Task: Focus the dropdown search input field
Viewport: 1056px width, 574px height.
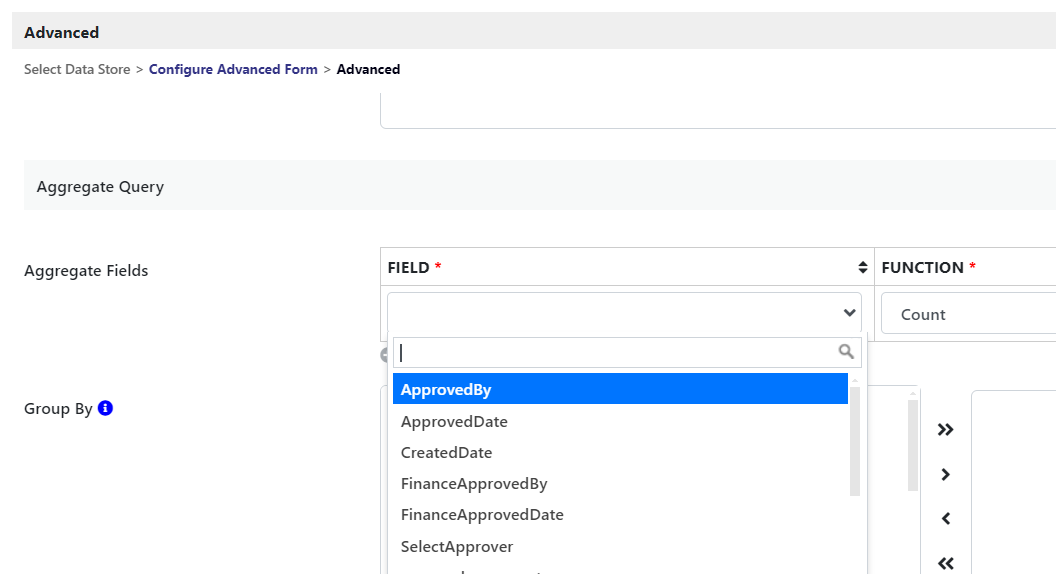Action: pyautogui.click(x=627, y=352)
